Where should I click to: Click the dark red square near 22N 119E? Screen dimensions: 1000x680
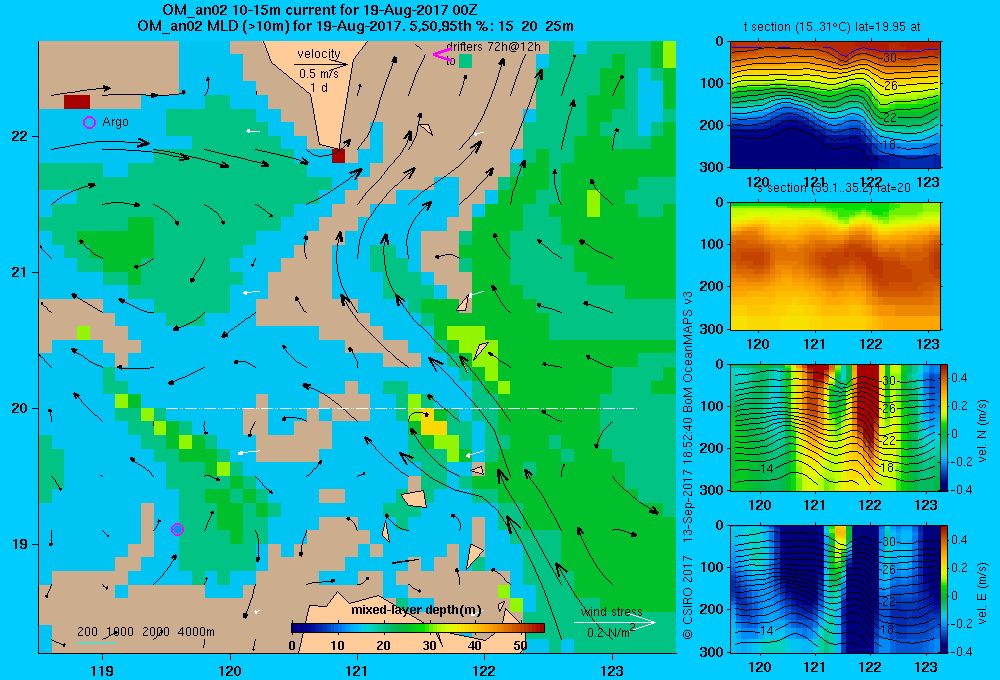click(x=77, y=101)
